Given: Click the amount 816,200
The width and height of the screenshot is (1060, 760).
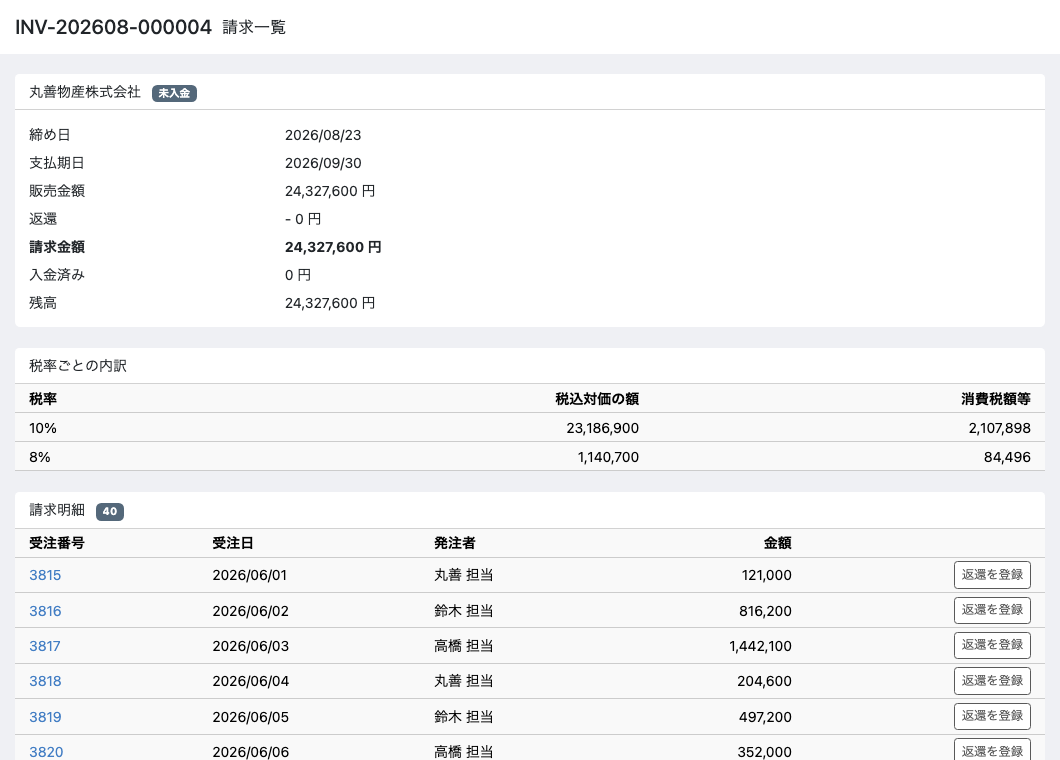Looking at the screenshot, I should click(x=765, y=611).
